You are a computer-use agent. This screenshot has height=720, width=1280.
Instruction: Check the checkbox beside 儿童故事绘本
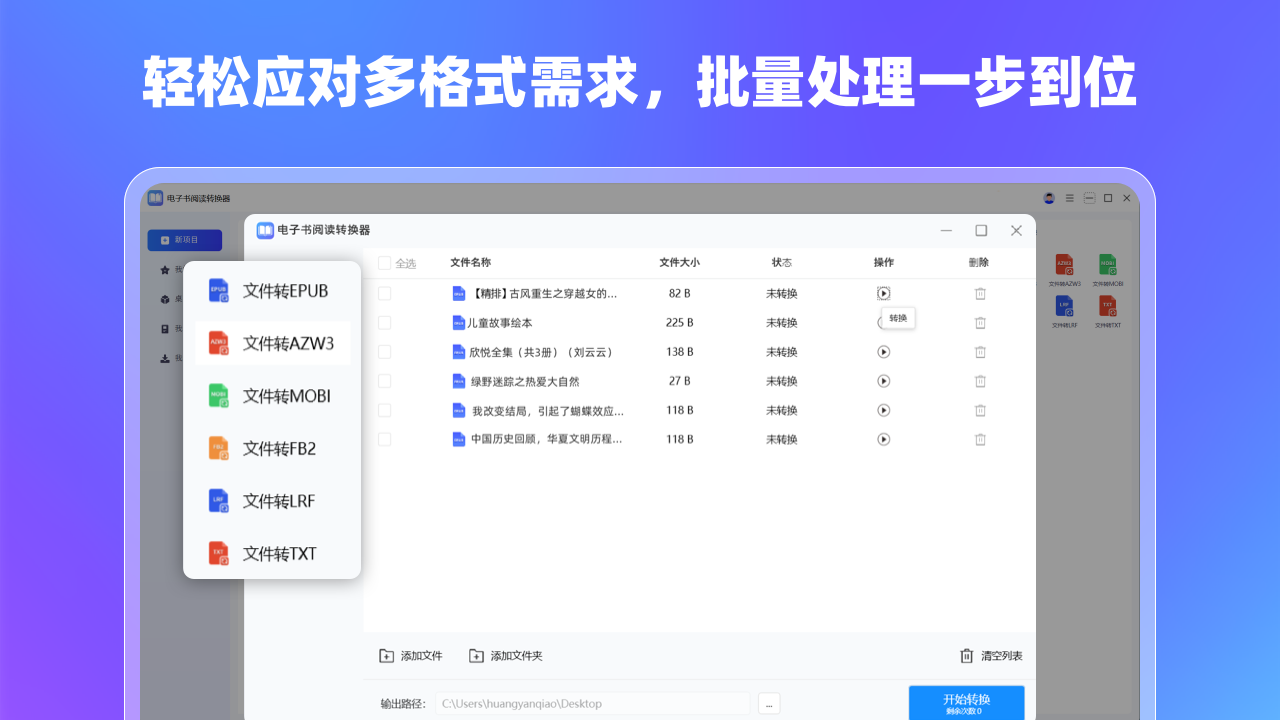point(384,322)
